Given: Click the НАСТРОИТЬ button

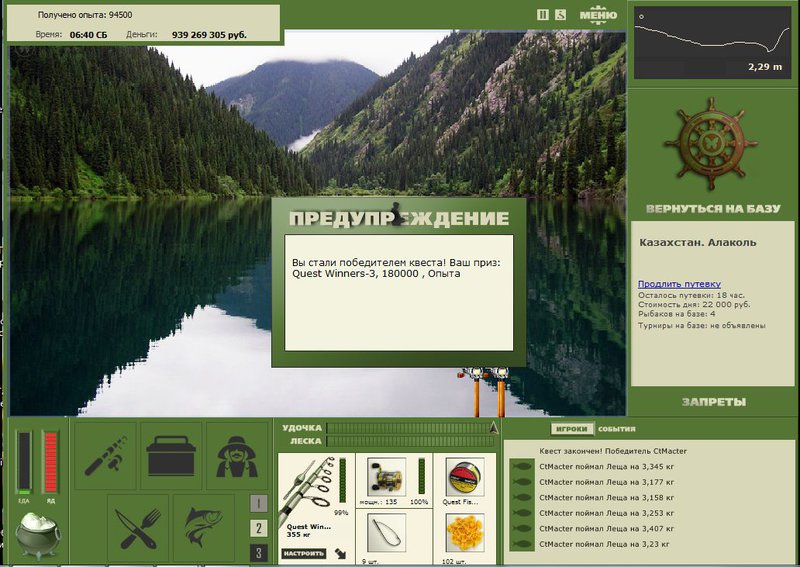Looking at the screenshot, I should pyautogui.click(x=304, y=553).
